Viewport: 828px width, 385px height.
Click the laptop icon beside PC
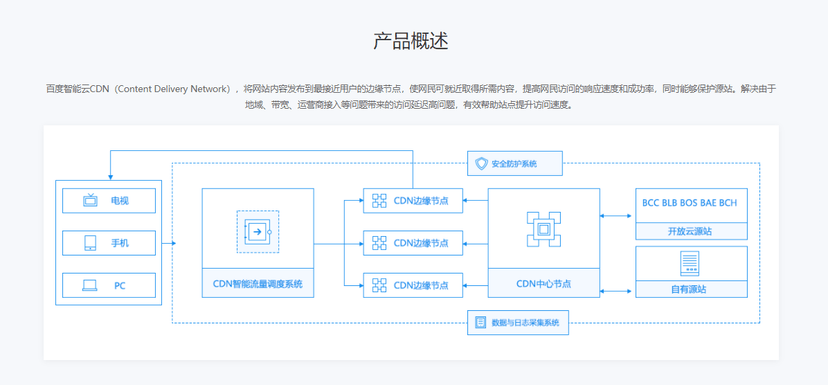90,286
